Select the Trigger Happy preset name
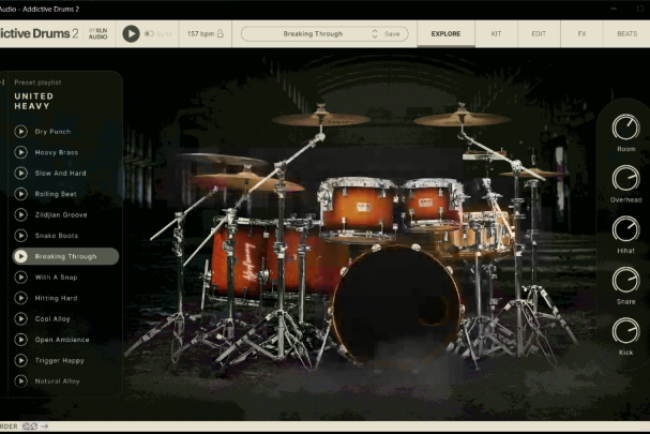The width and height of the screenshot is (650, 434). [x=59, y=360]
